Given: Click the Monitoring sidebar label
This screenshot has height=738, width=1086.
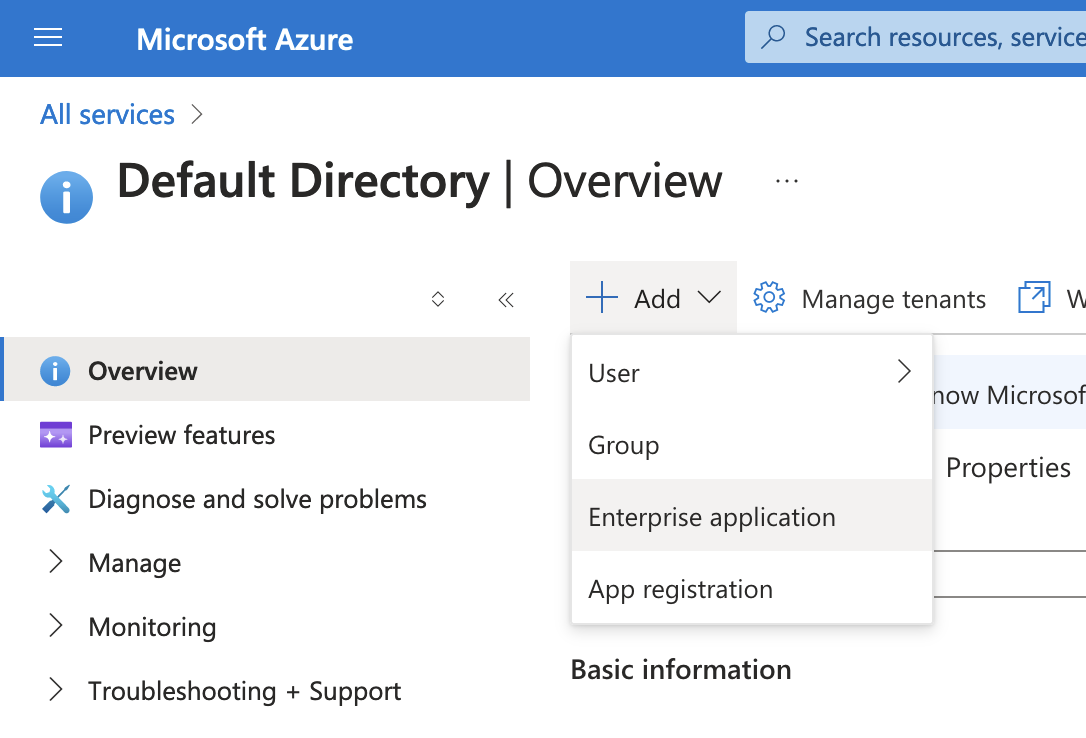Looking at the screenshot, I should click(x=152, y=627).
